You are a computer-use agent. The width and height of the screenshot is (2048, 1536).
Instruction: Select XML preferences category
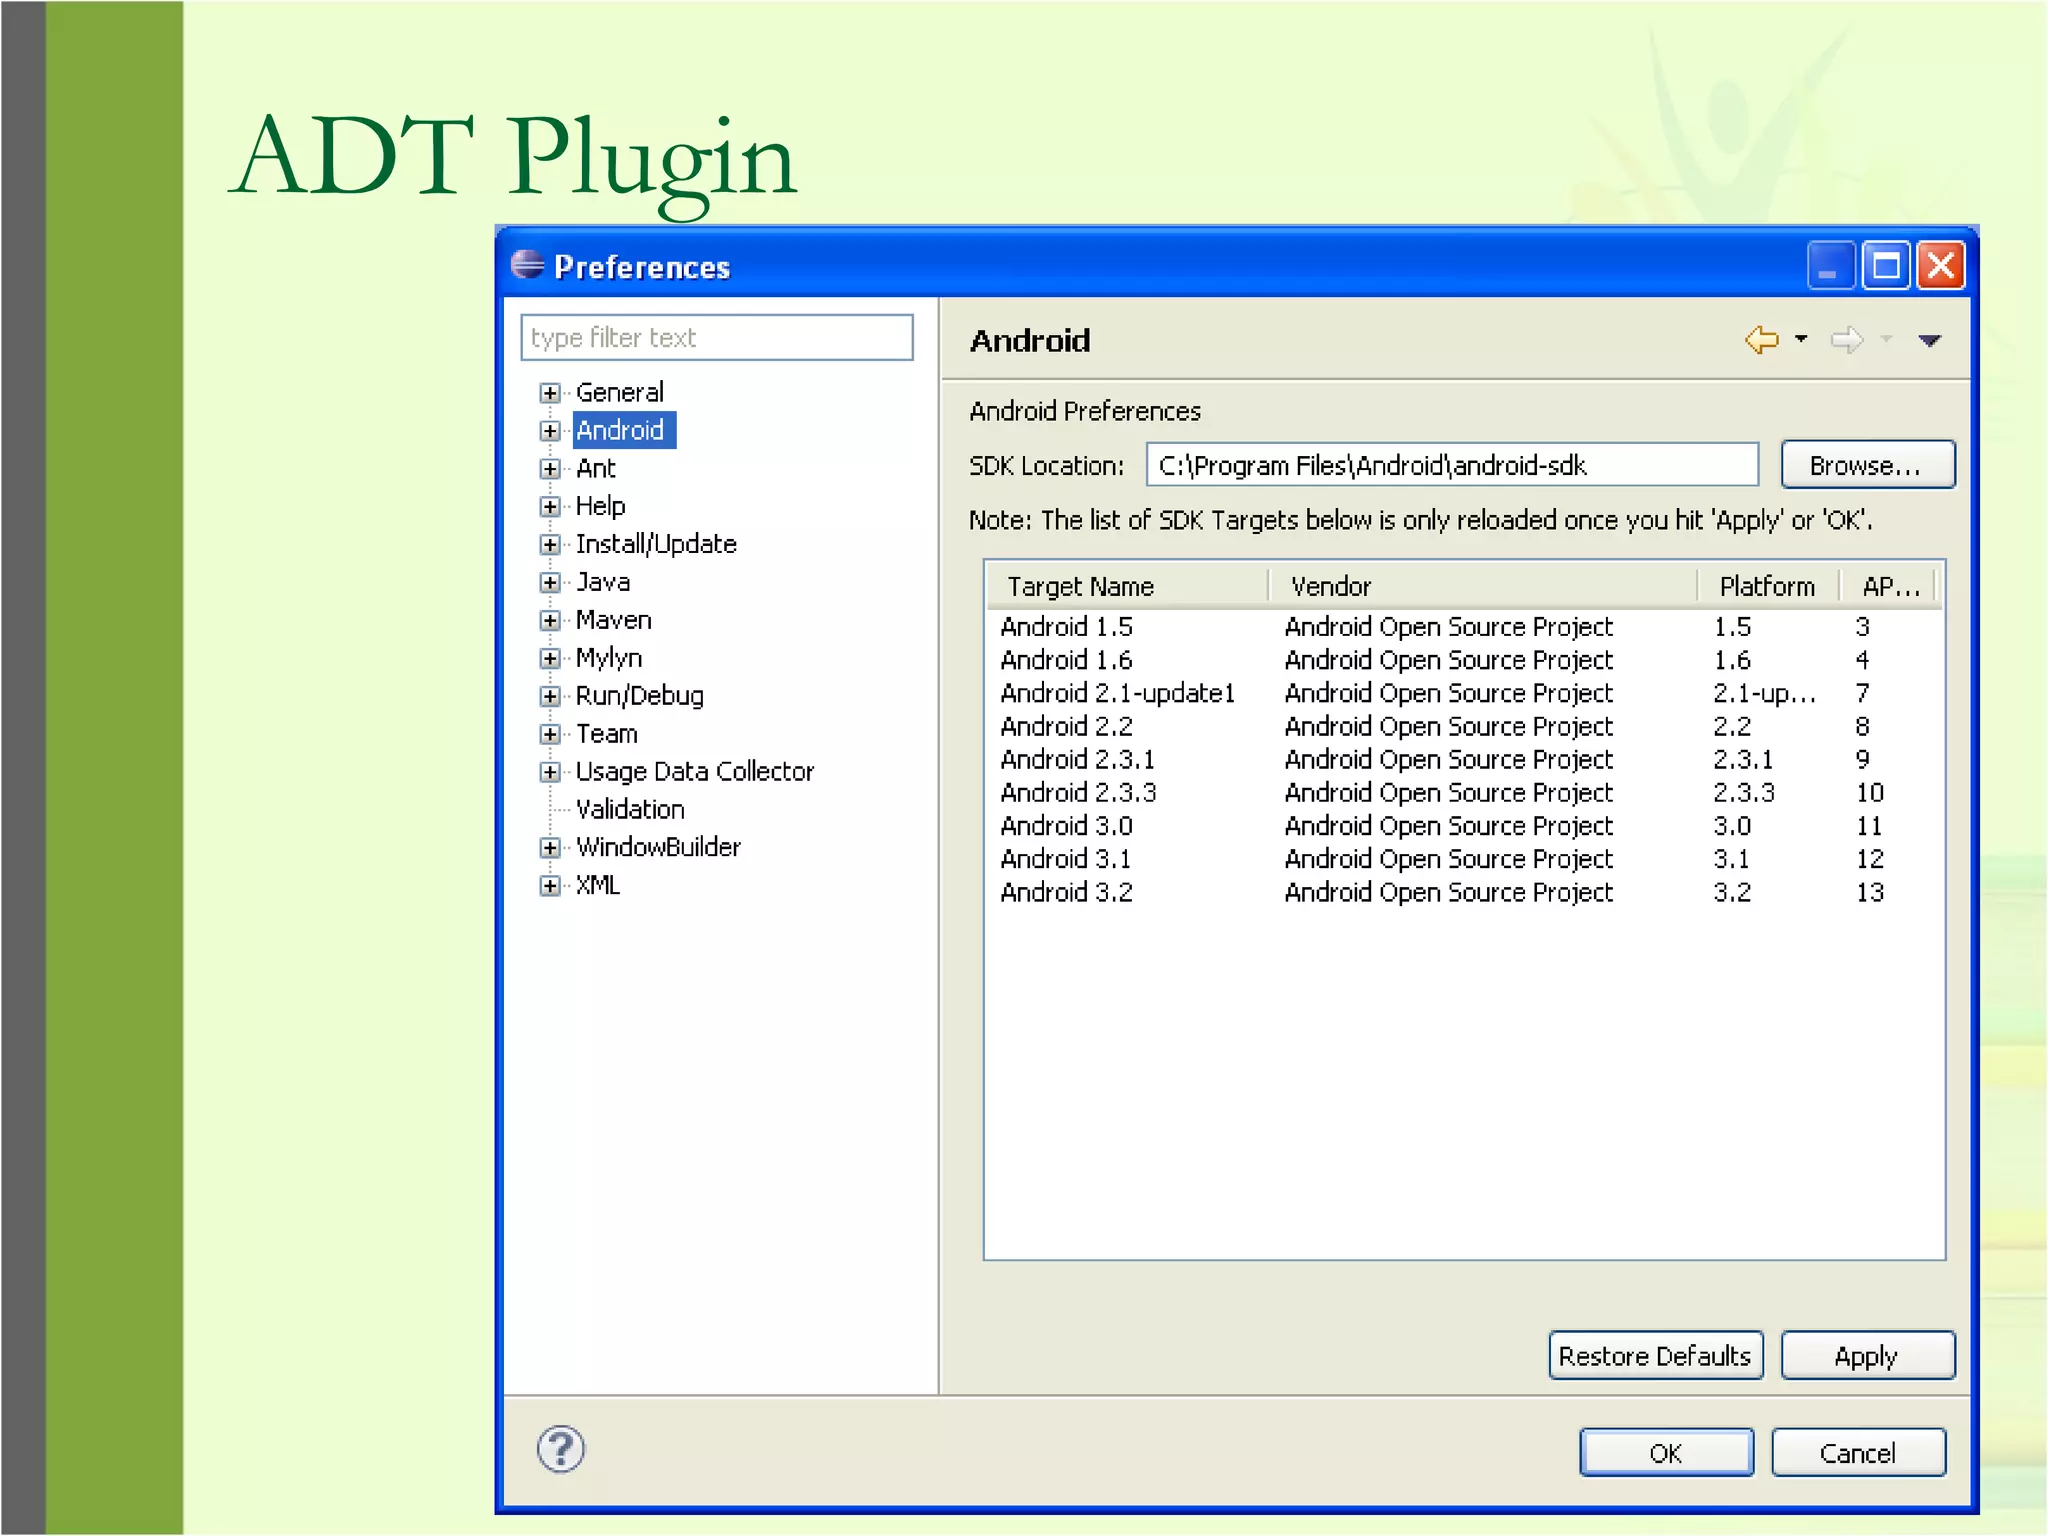pos(598,885)
